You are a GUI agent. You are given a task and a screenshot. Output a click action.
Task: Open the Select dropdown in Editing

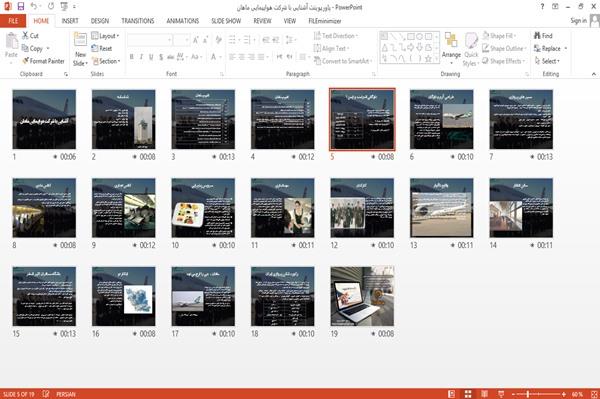(547, 61)
